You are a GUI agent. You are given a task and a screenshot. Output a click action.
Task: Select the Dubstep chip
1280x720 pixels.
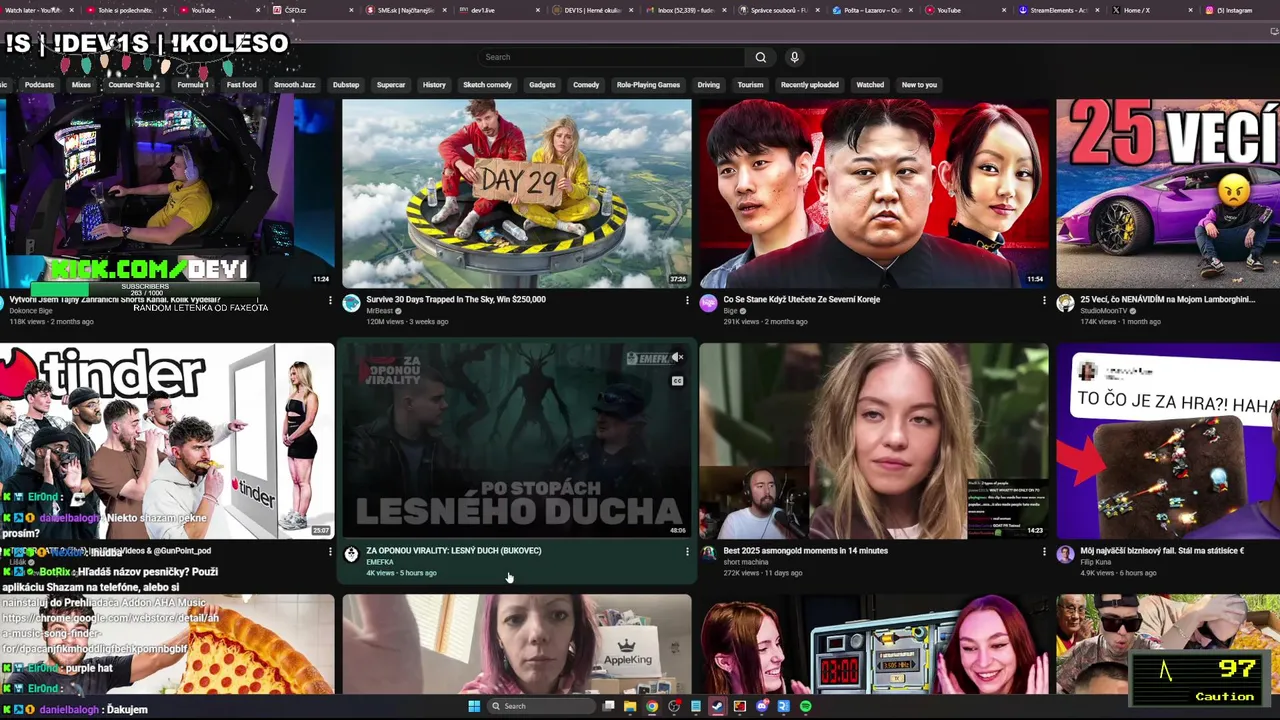click(346, 85)
